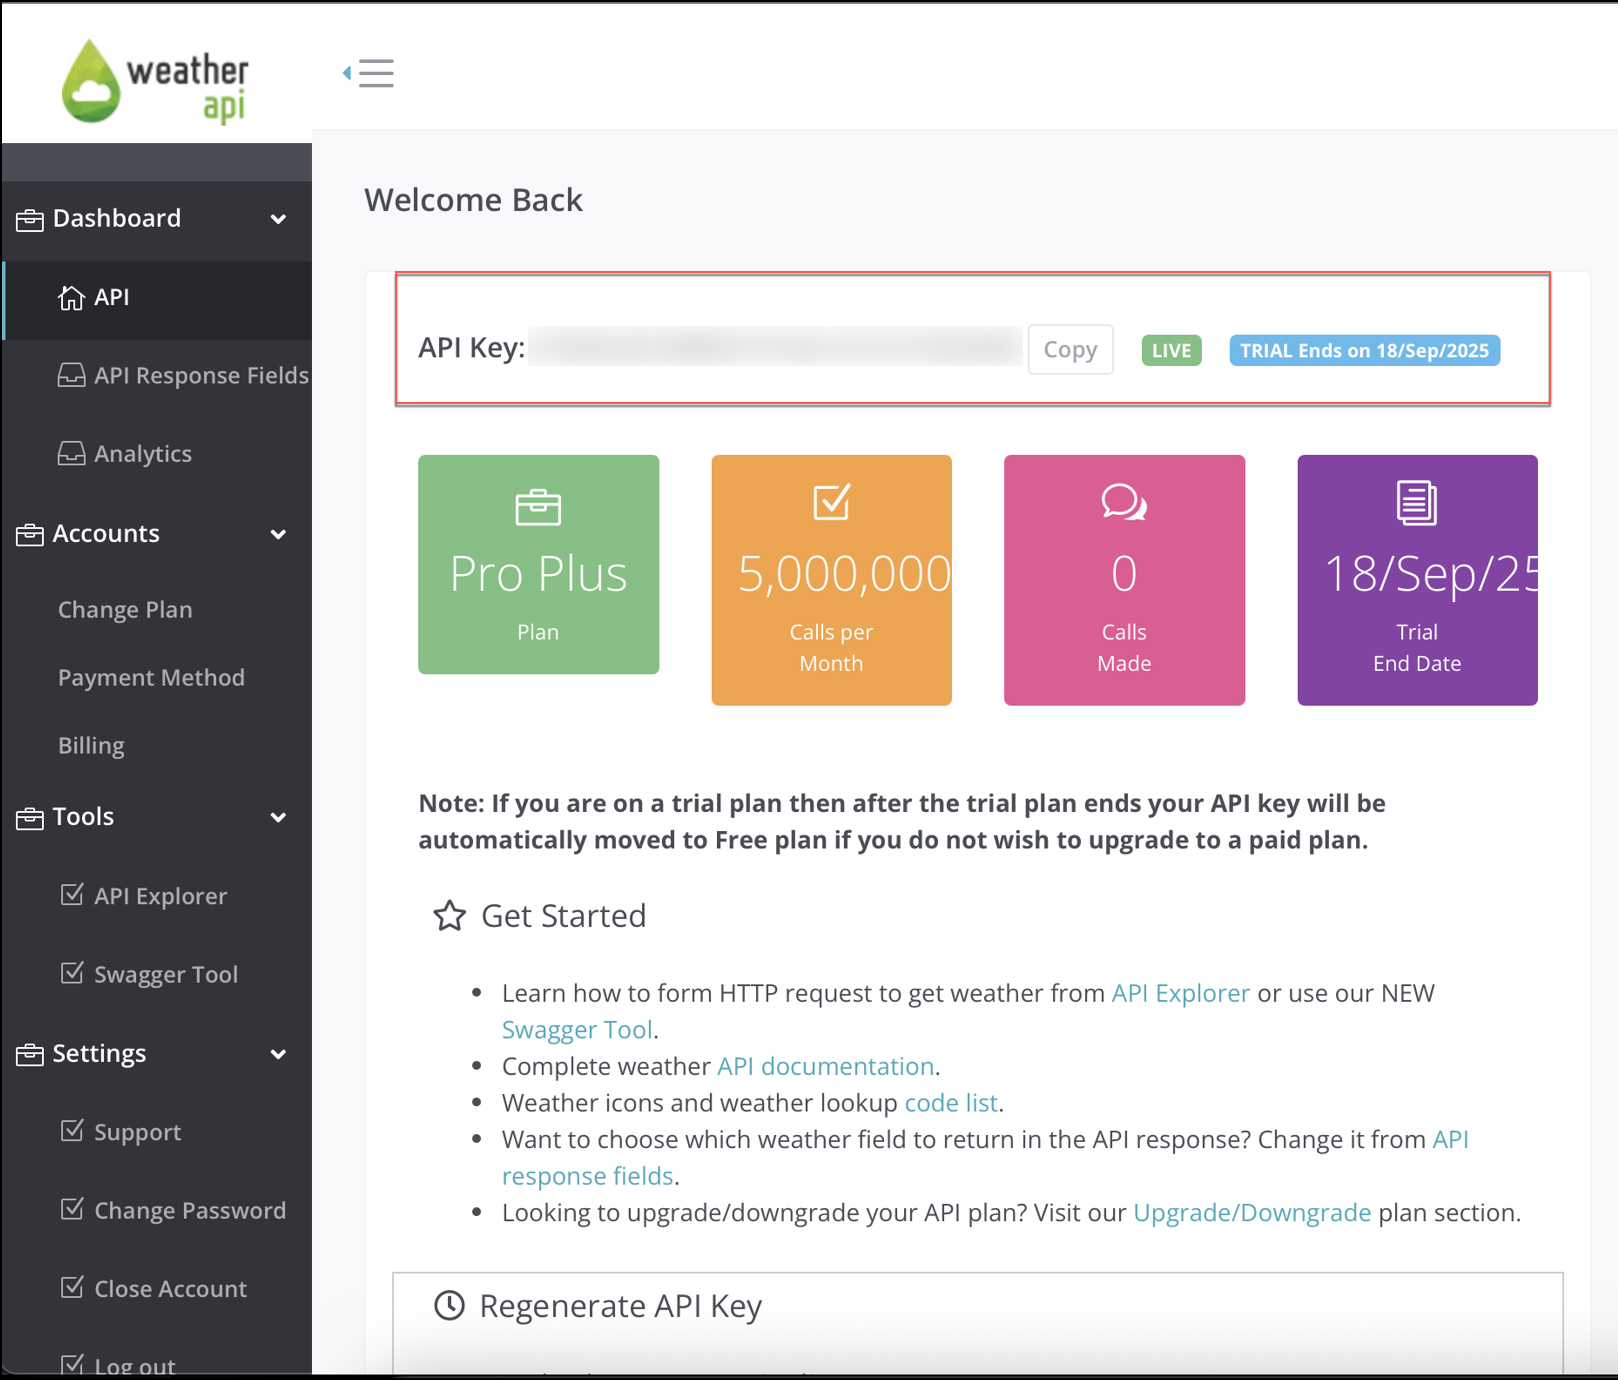The height and width of the screenshot is (1380, 1618).
Task: Click the Settings briefcase icon
Action: [30, 1054]
